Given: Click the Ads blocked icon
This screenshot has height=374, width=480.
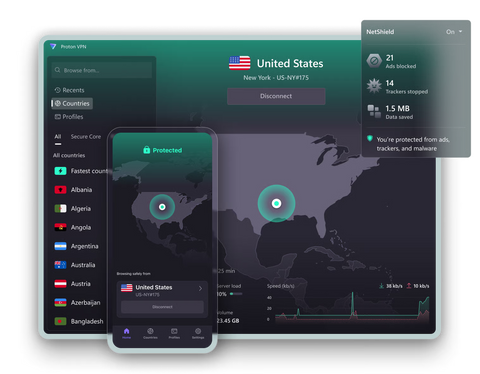Looking at the screenshot, I should tap(374, 61).
